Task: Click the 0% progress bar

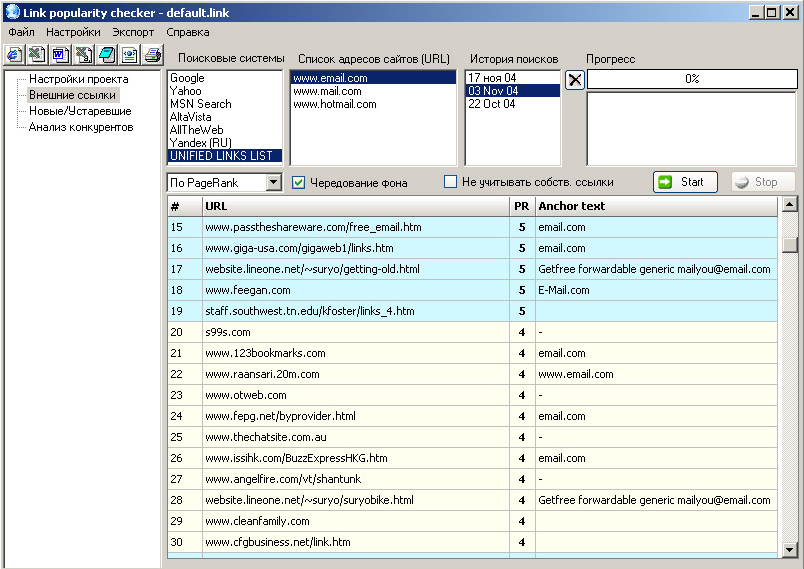Action: click(x=691, y=79)
